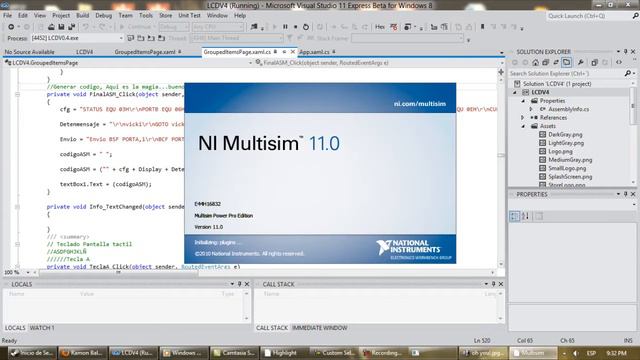640x360 pixels.
Task: Toggle Show All Files in Solution Explorer
Action: (x=567, y=62)
